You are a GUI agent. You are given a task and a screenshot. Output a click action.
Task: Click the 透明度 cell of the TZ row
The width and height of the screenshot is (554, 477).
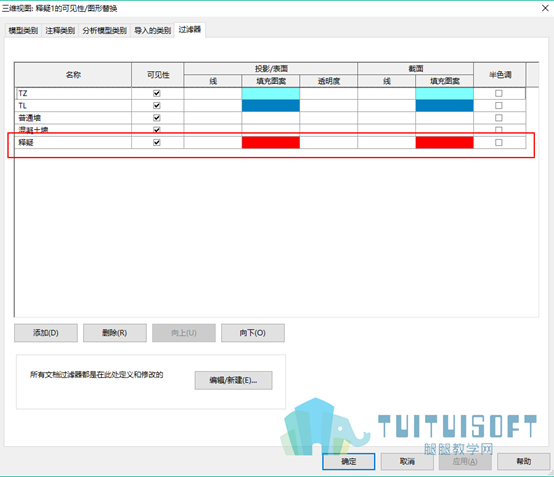pyautogui.click(x=329, y=93)
